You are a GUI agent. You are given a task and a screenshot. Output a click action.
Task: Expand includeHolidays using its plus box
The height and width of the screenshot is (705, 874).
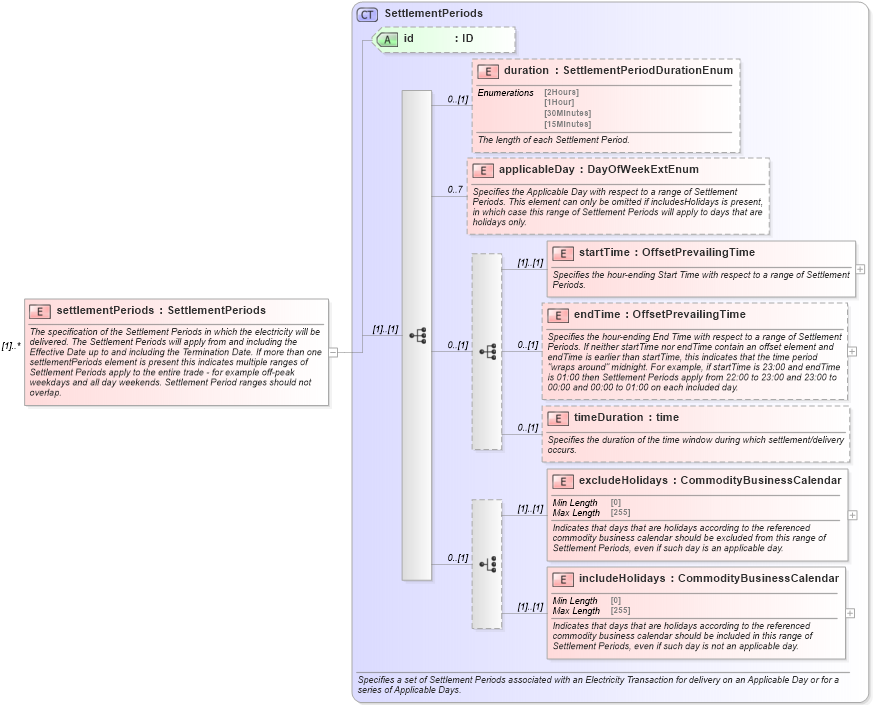[850, 611]
